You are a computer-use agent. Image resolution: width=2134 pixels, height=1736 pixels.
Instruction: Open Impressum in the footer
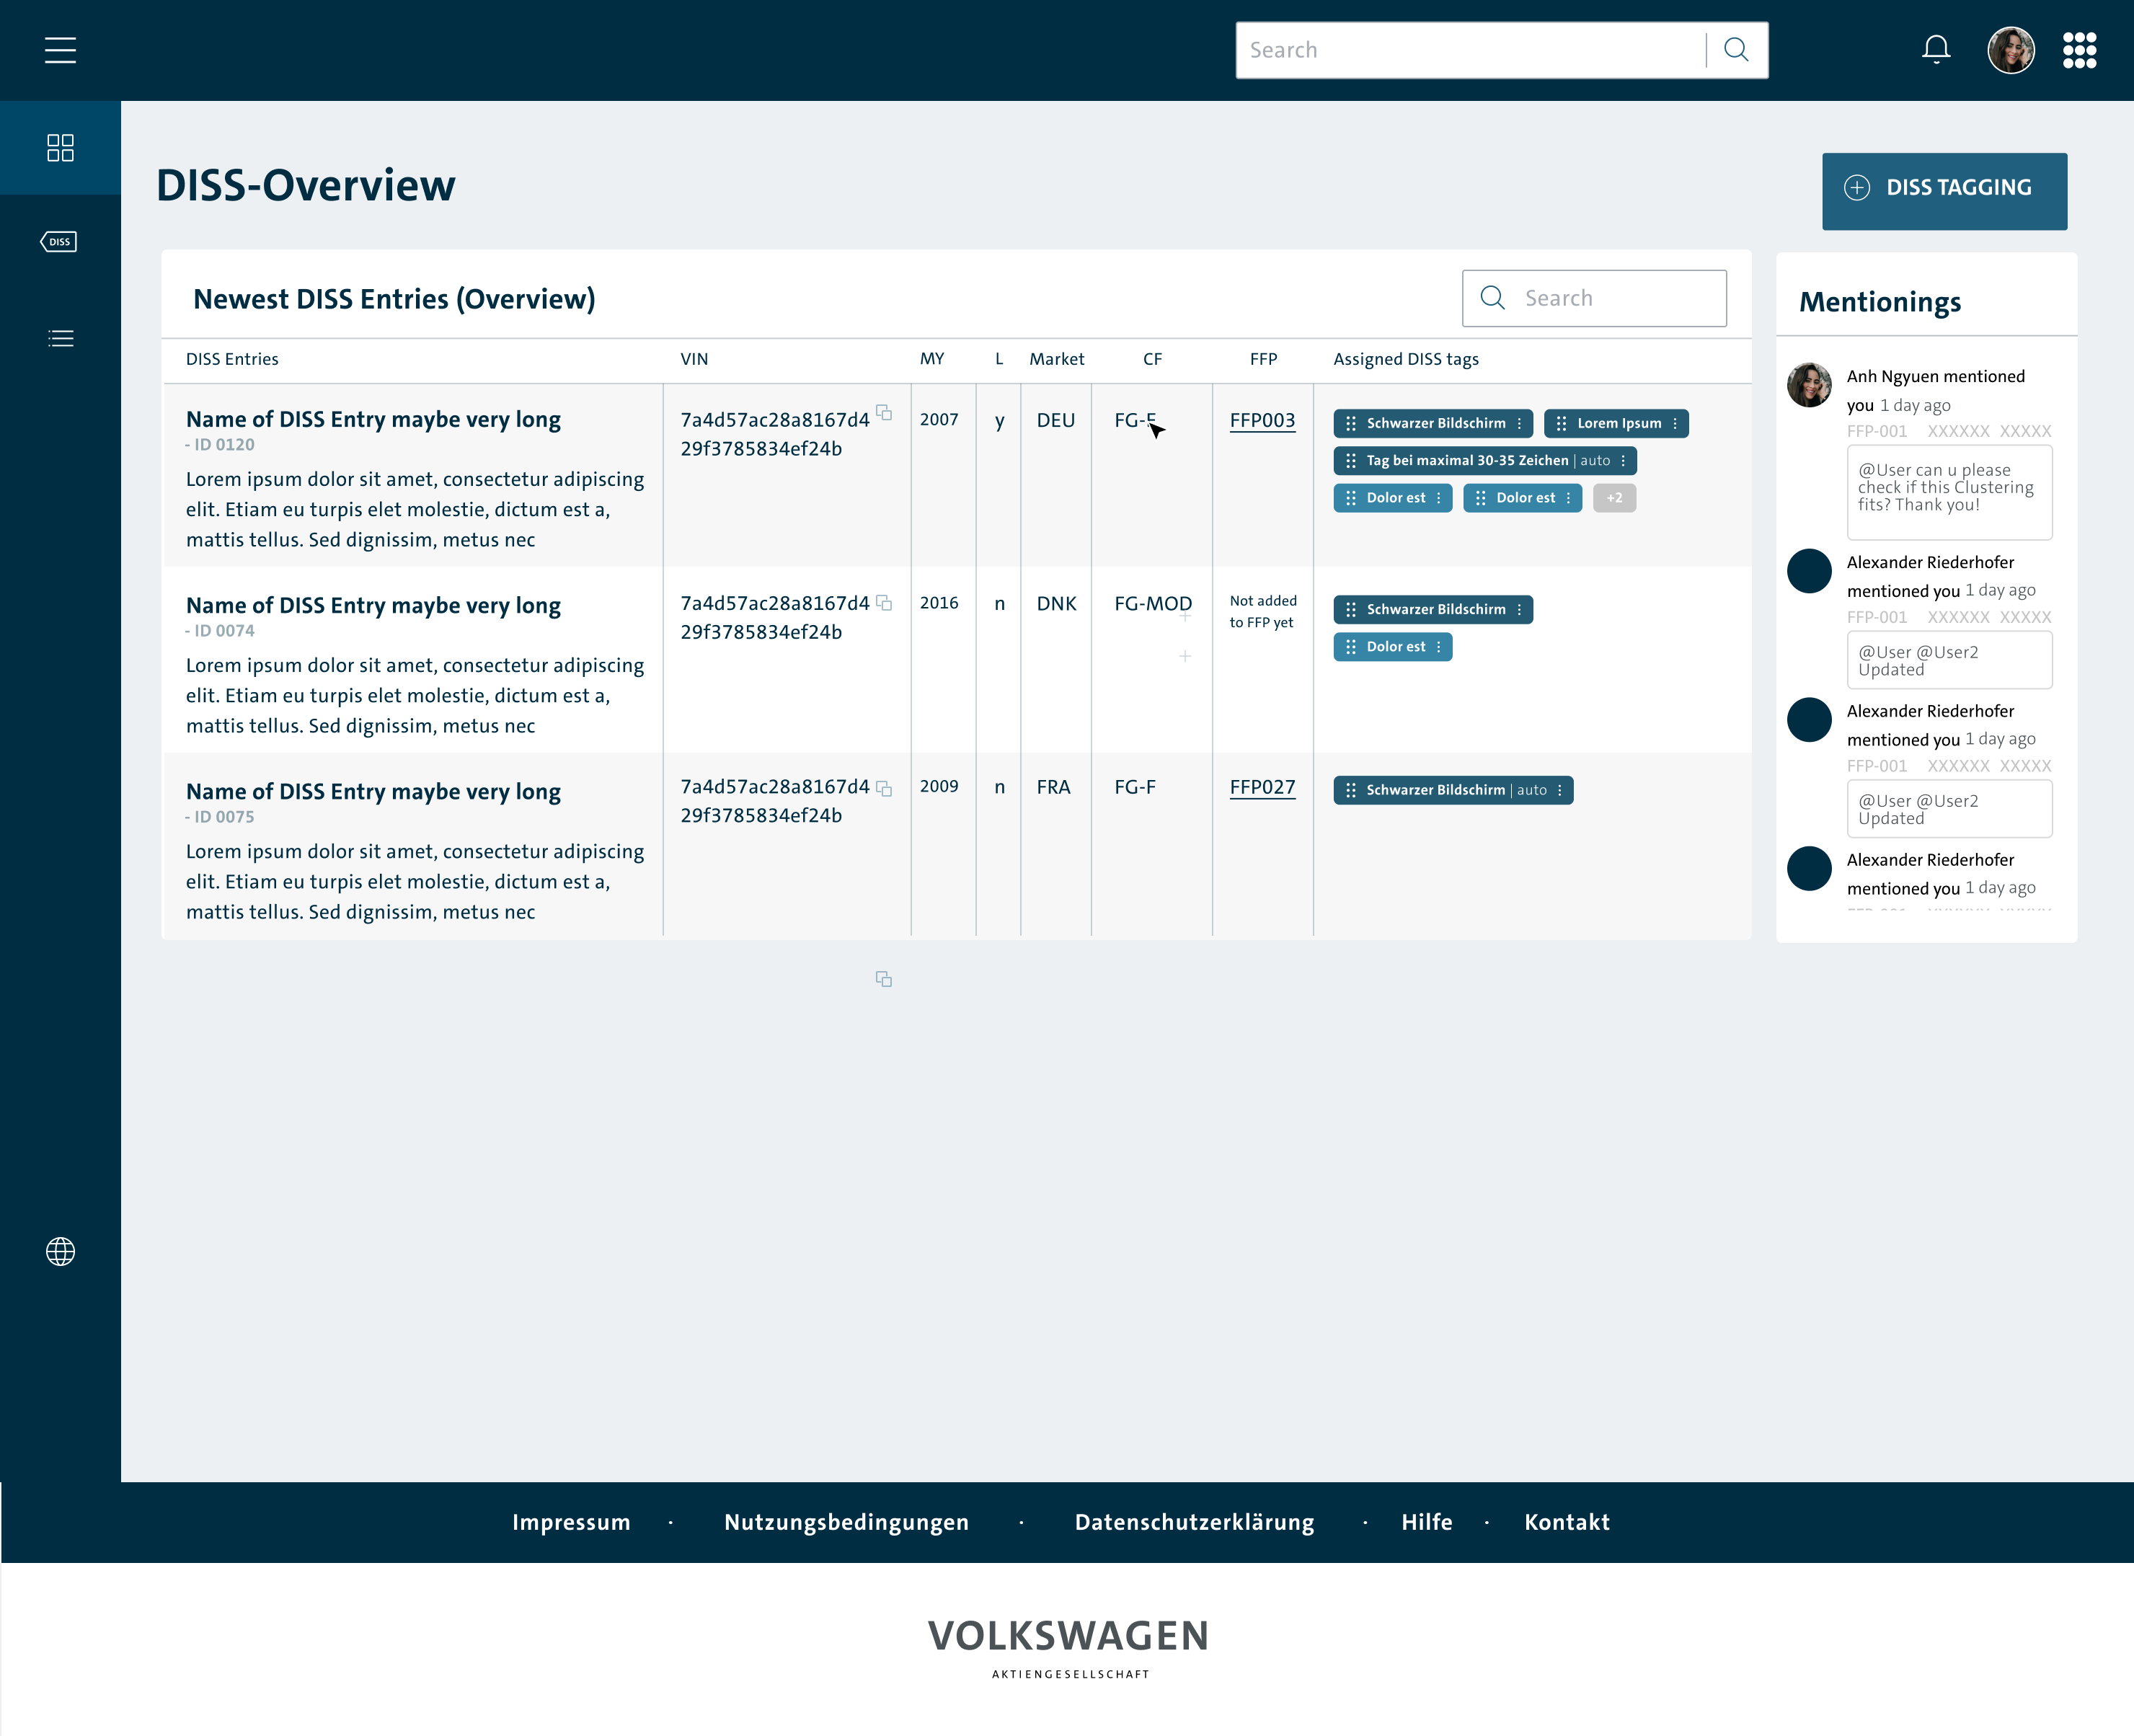[571, 1522]
